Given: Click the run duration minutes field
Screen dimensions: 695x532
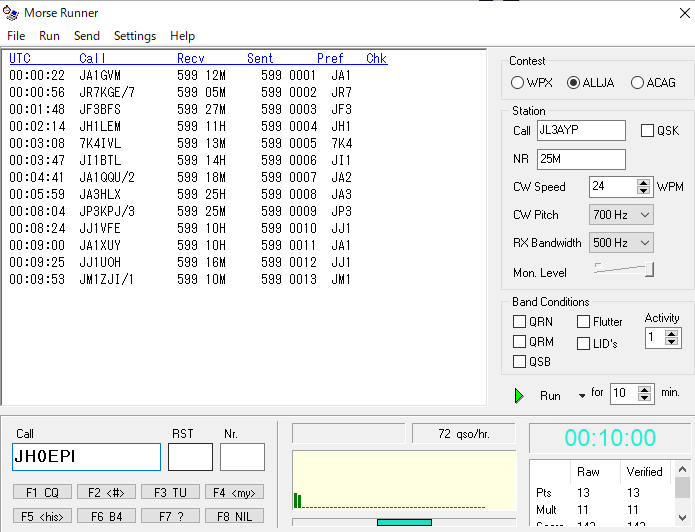Looking at the screenshot, I should point(624,393).
